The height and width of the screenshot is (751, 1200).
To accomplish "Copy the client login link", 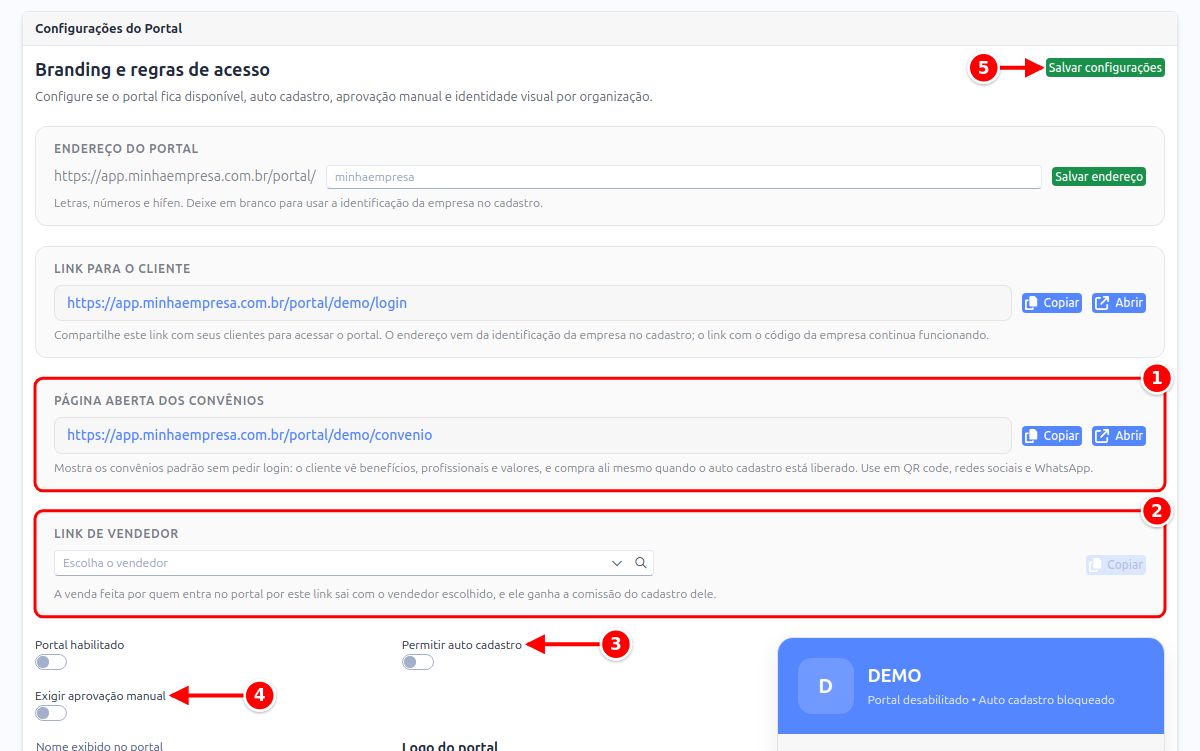I will (x=1052, y=303).
